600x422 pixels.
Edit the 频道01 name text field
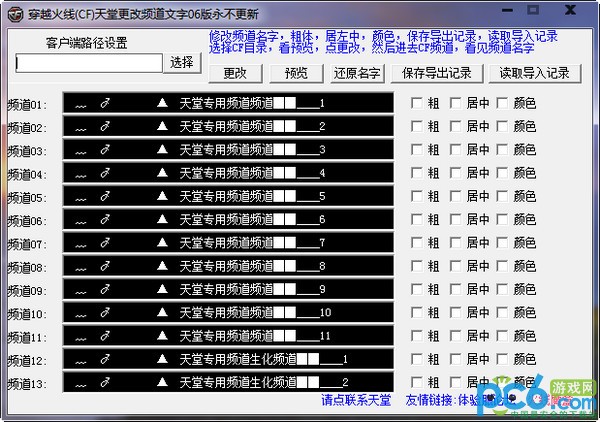coord(228,103)
